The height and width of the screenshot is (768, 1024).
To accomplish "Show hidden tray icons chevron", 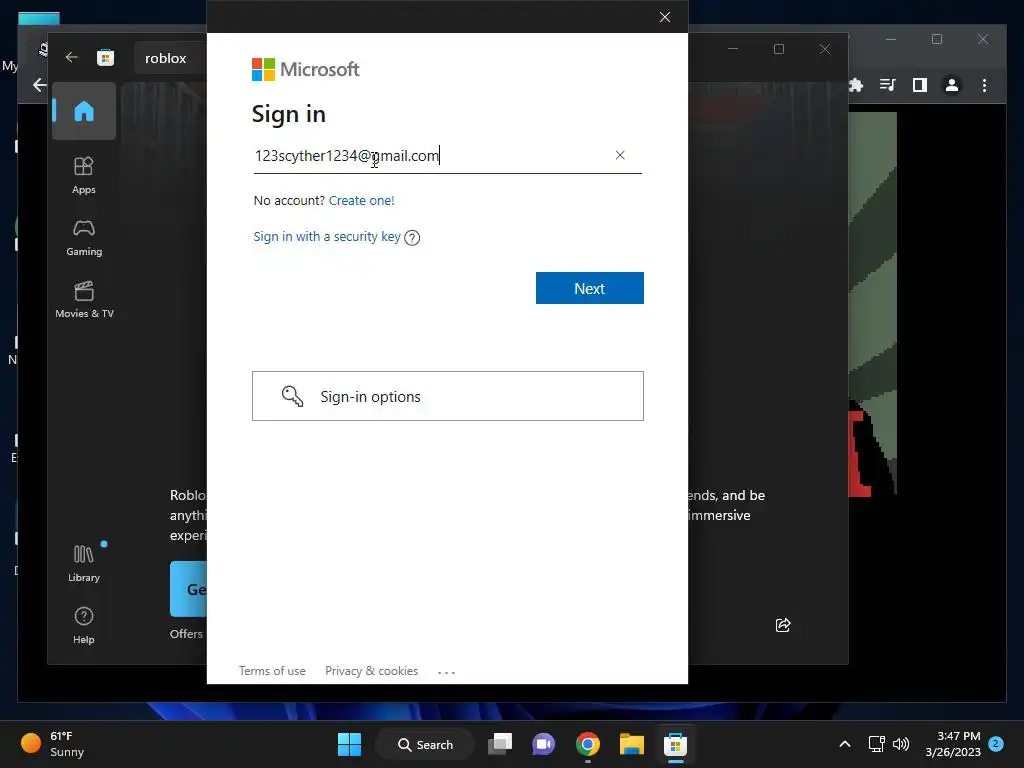I will [844, 744].
